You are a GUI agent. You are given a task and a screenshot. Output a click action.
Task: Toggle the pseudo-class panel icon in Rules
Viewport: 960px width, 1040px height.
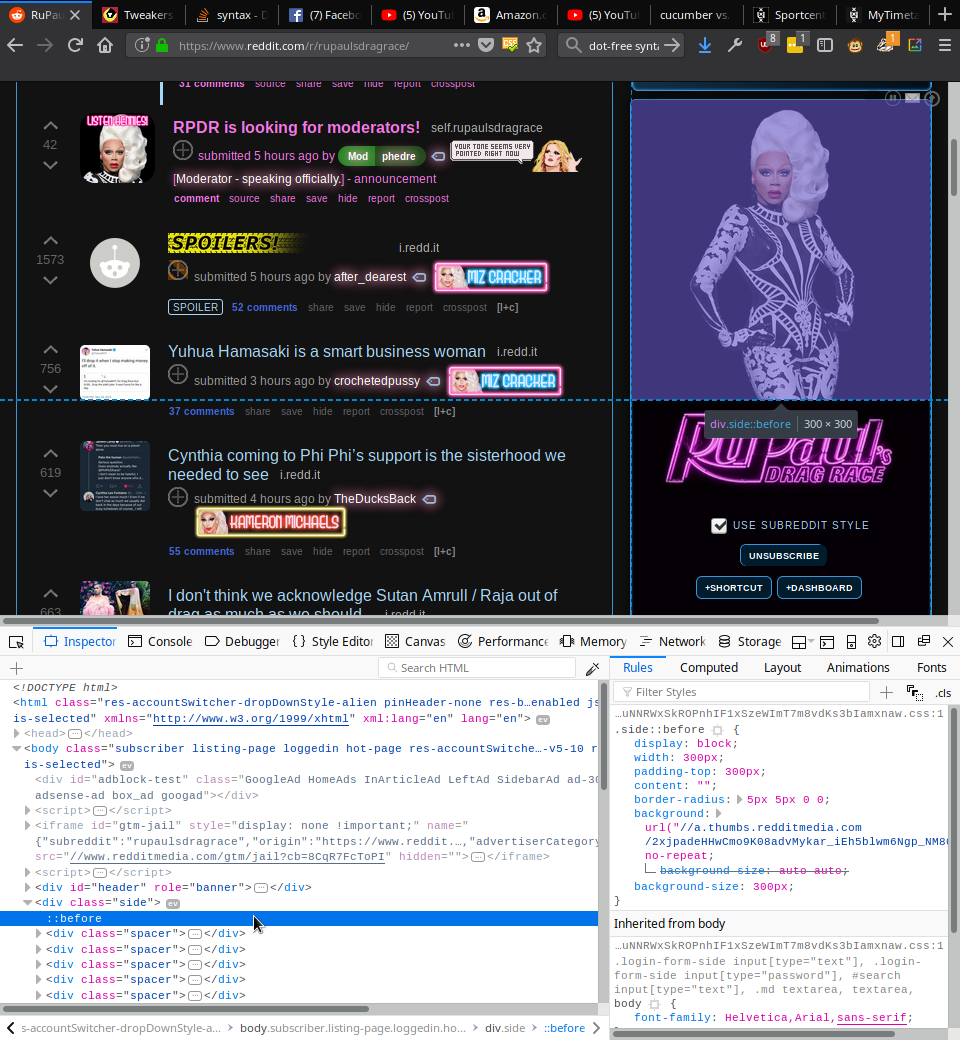914,692
